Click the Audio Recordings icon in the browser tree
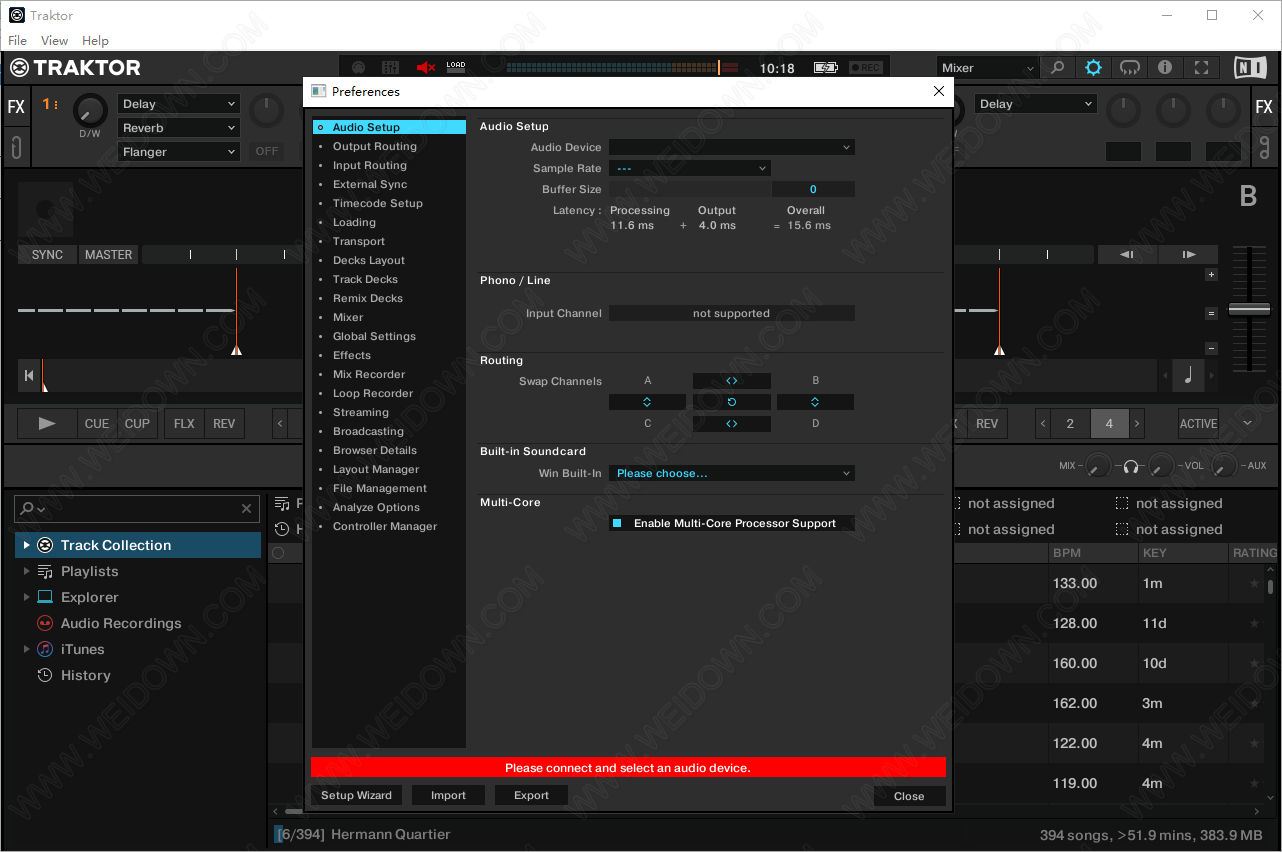The height and width of the screenshot is (852, 1282). click(x=45, y=623)
